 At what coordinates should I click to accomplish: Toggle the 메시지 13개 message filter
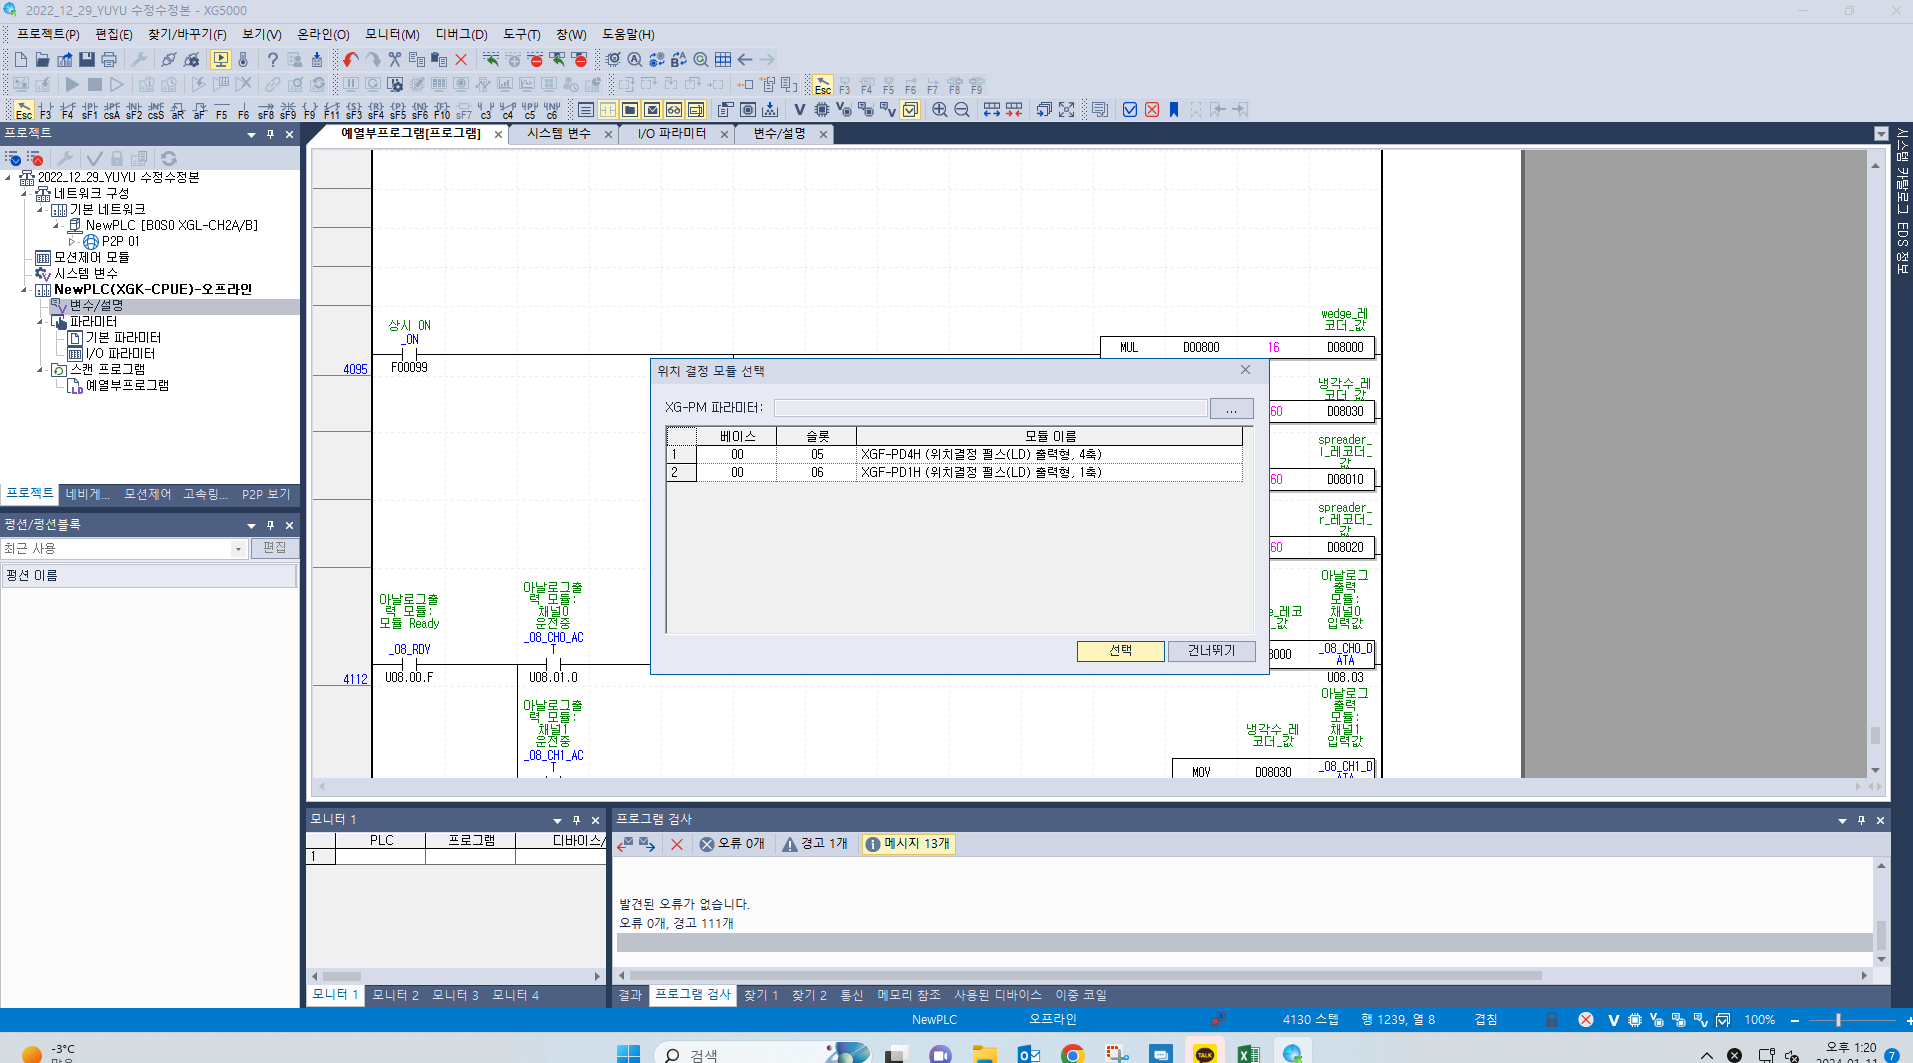[x=908, y=844]
